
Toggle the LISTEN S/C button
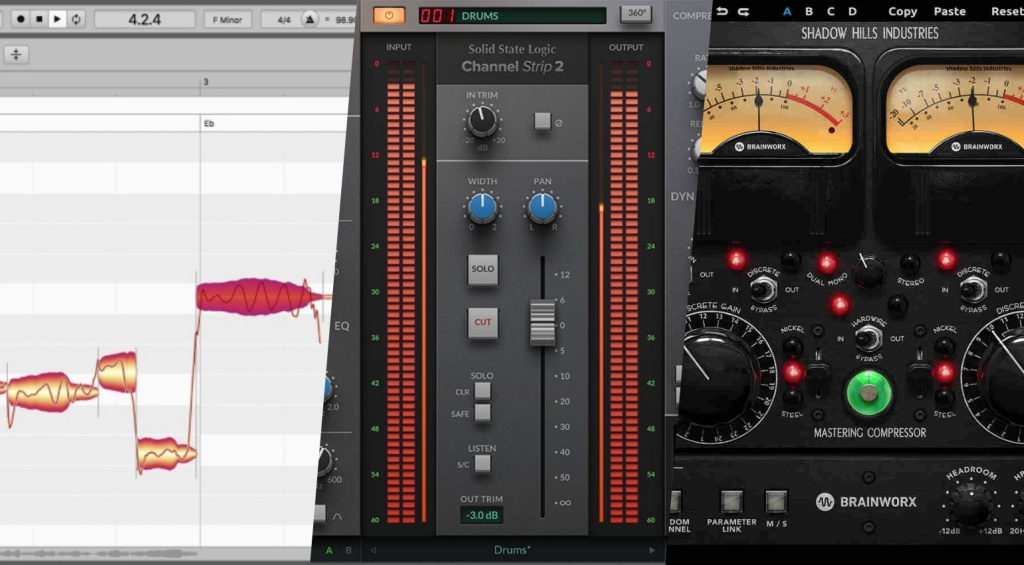[x=482, y=464]
